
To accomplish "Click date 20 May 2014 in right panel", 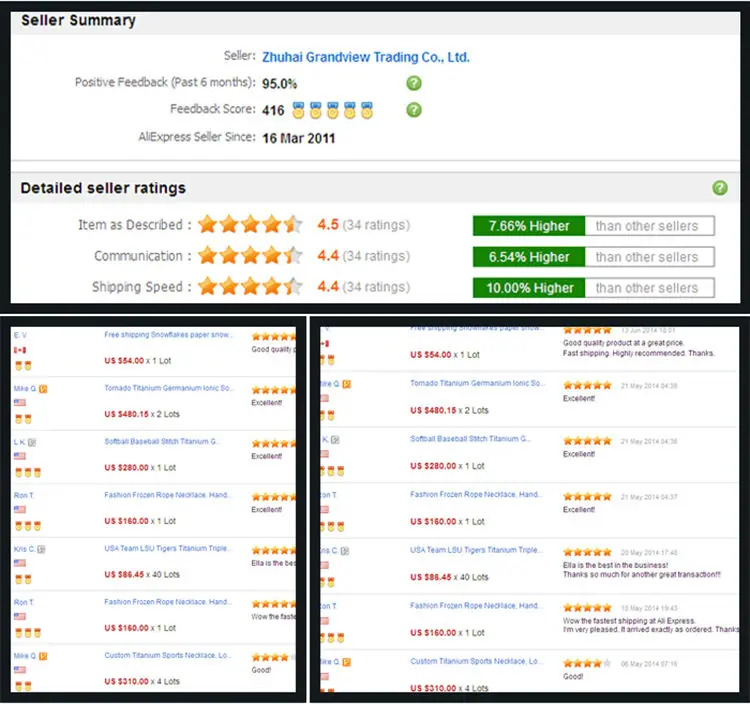I will point(649,552).
